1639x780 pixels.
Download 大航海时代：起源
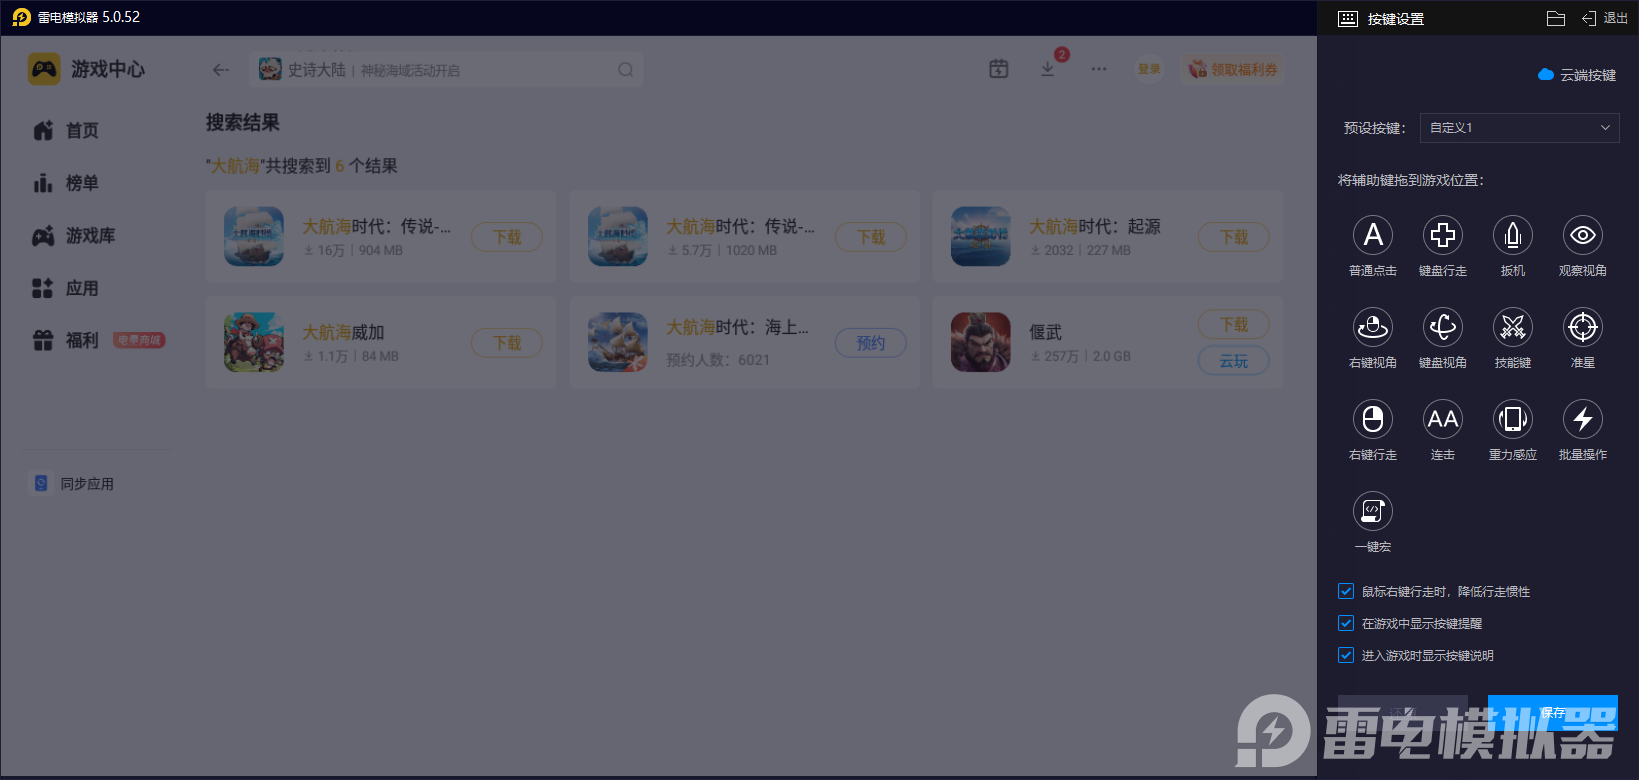click(1234, 237)
